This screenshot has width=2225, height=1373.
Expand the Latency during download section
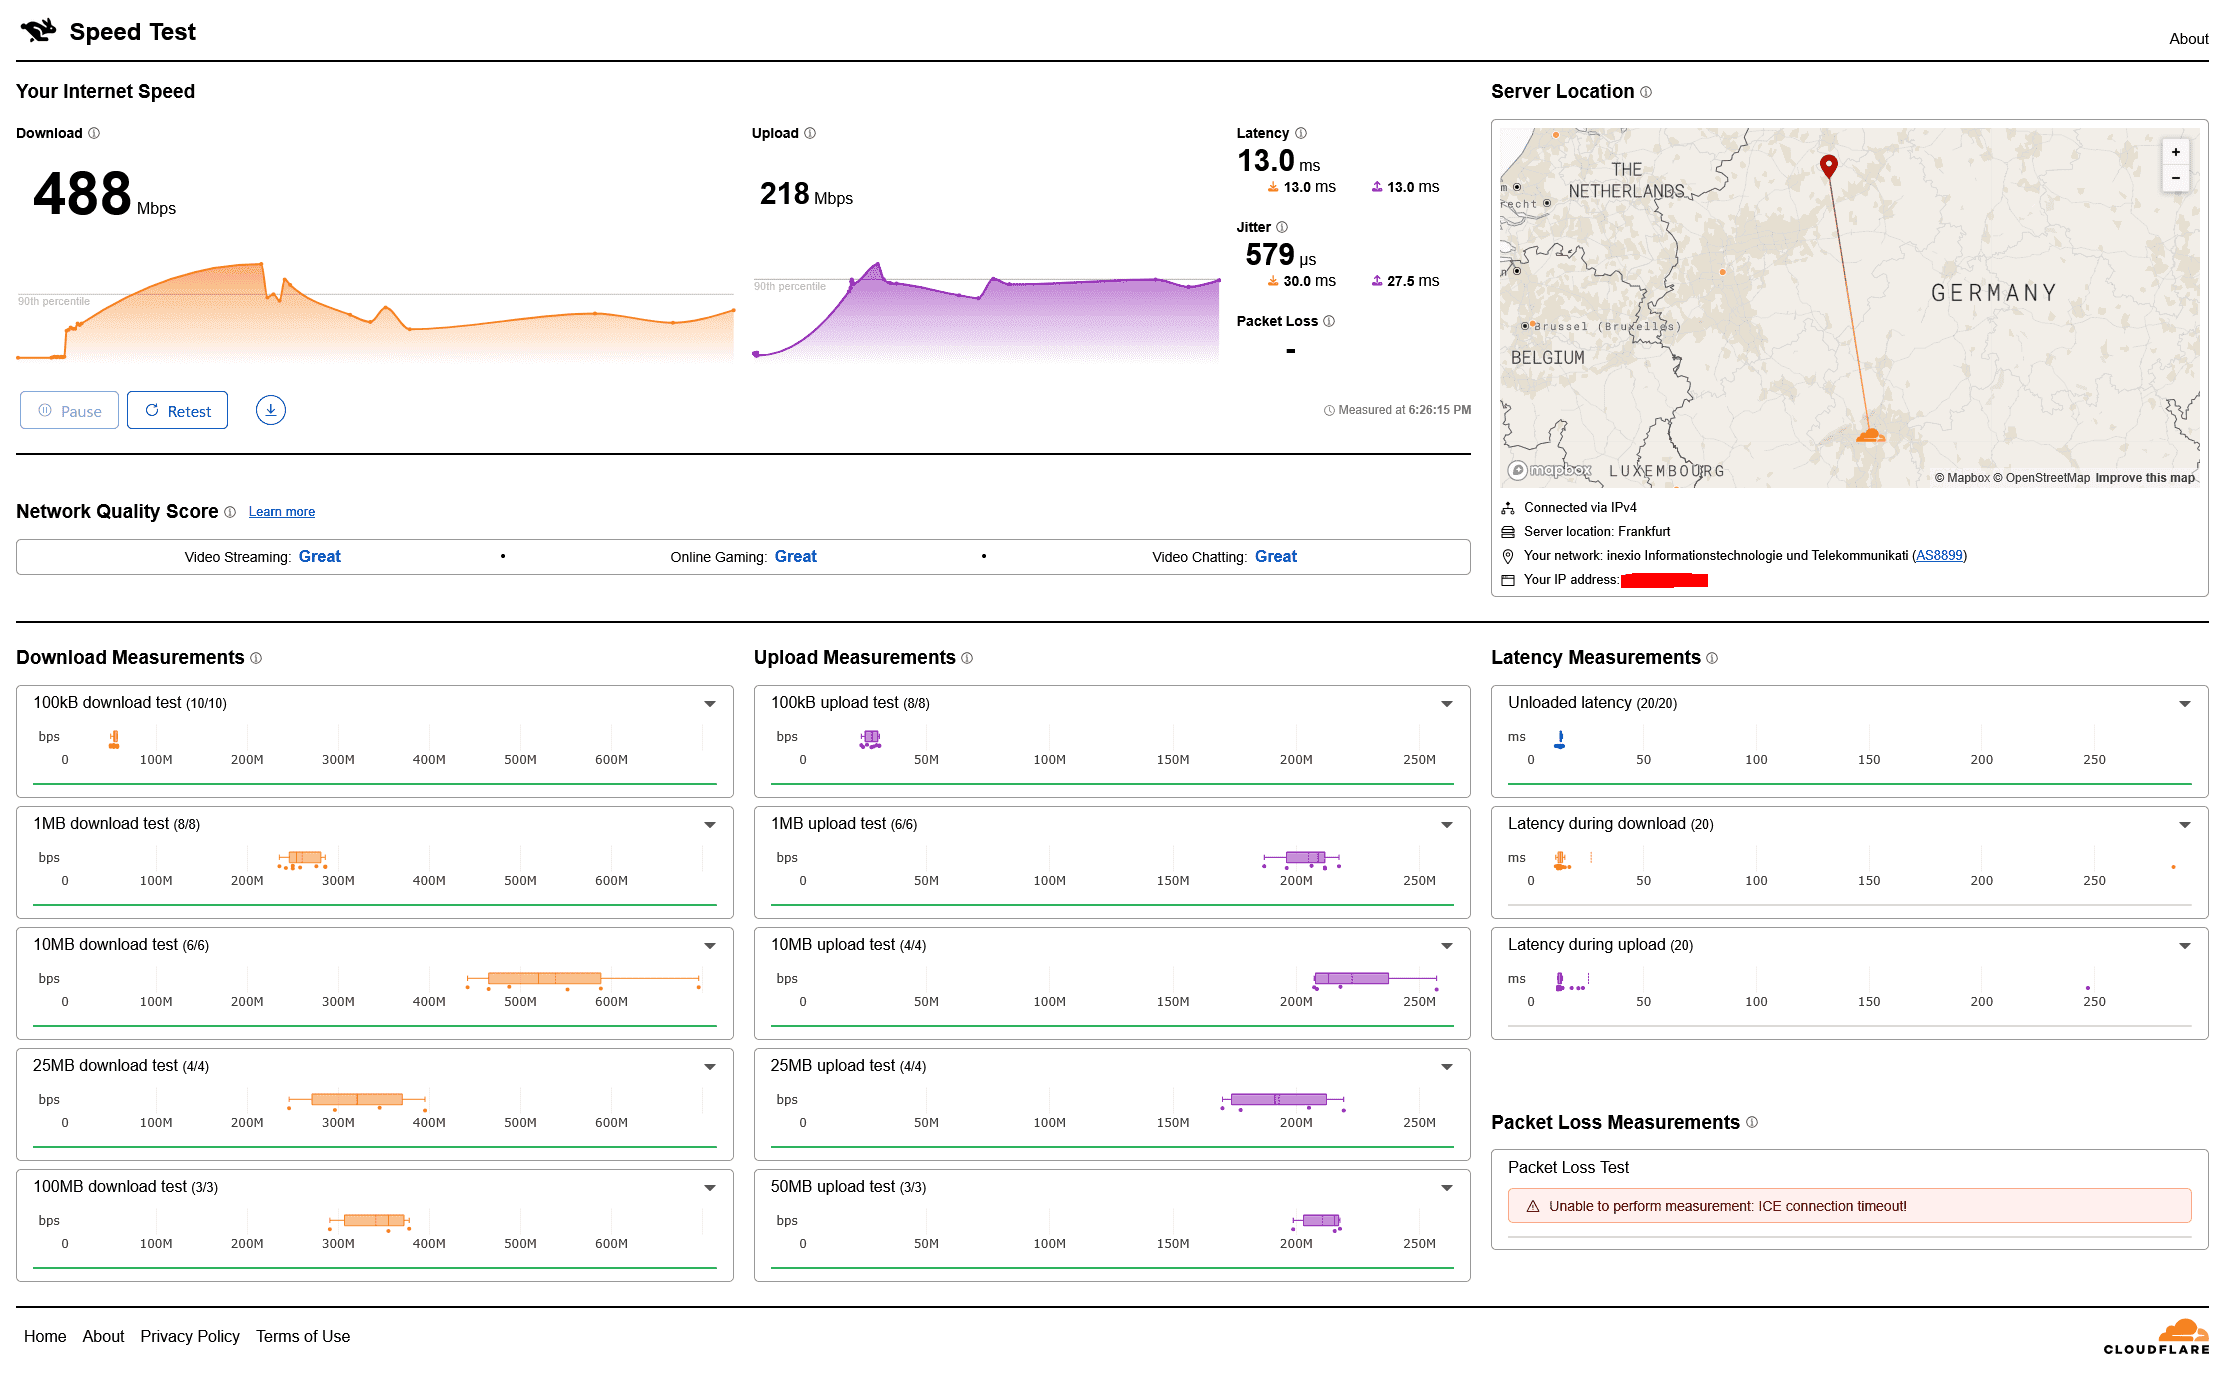tap(2184, 825)
